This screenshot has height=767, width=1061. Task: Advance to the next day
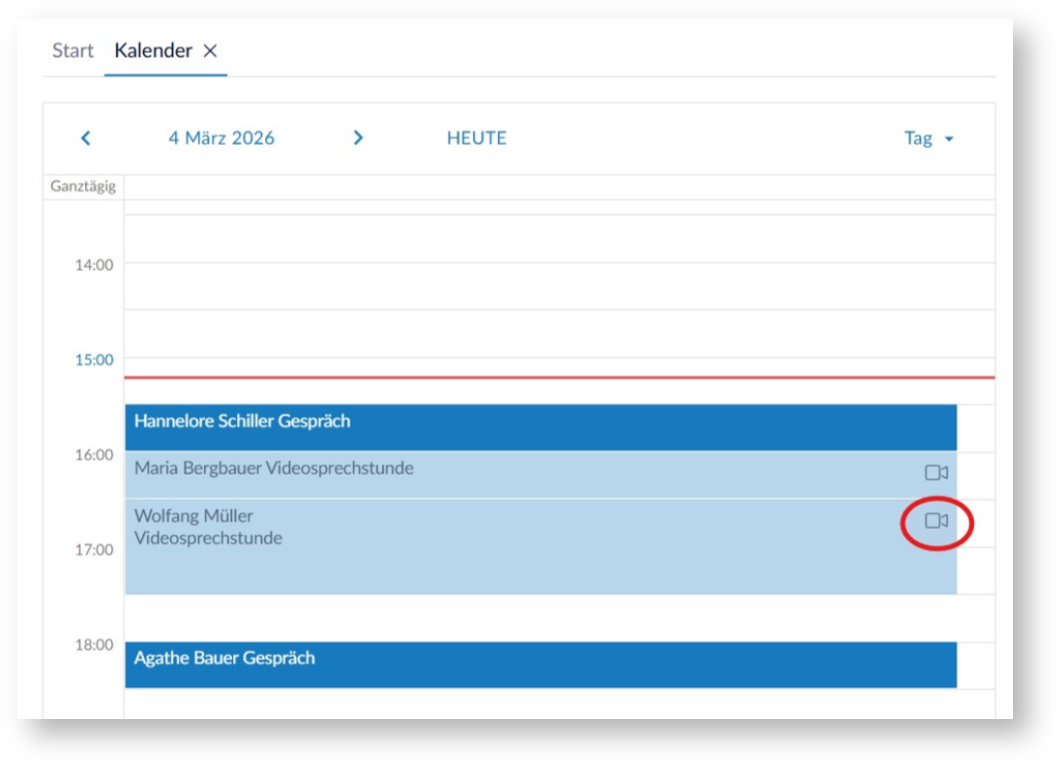click(x=358, y=139)
